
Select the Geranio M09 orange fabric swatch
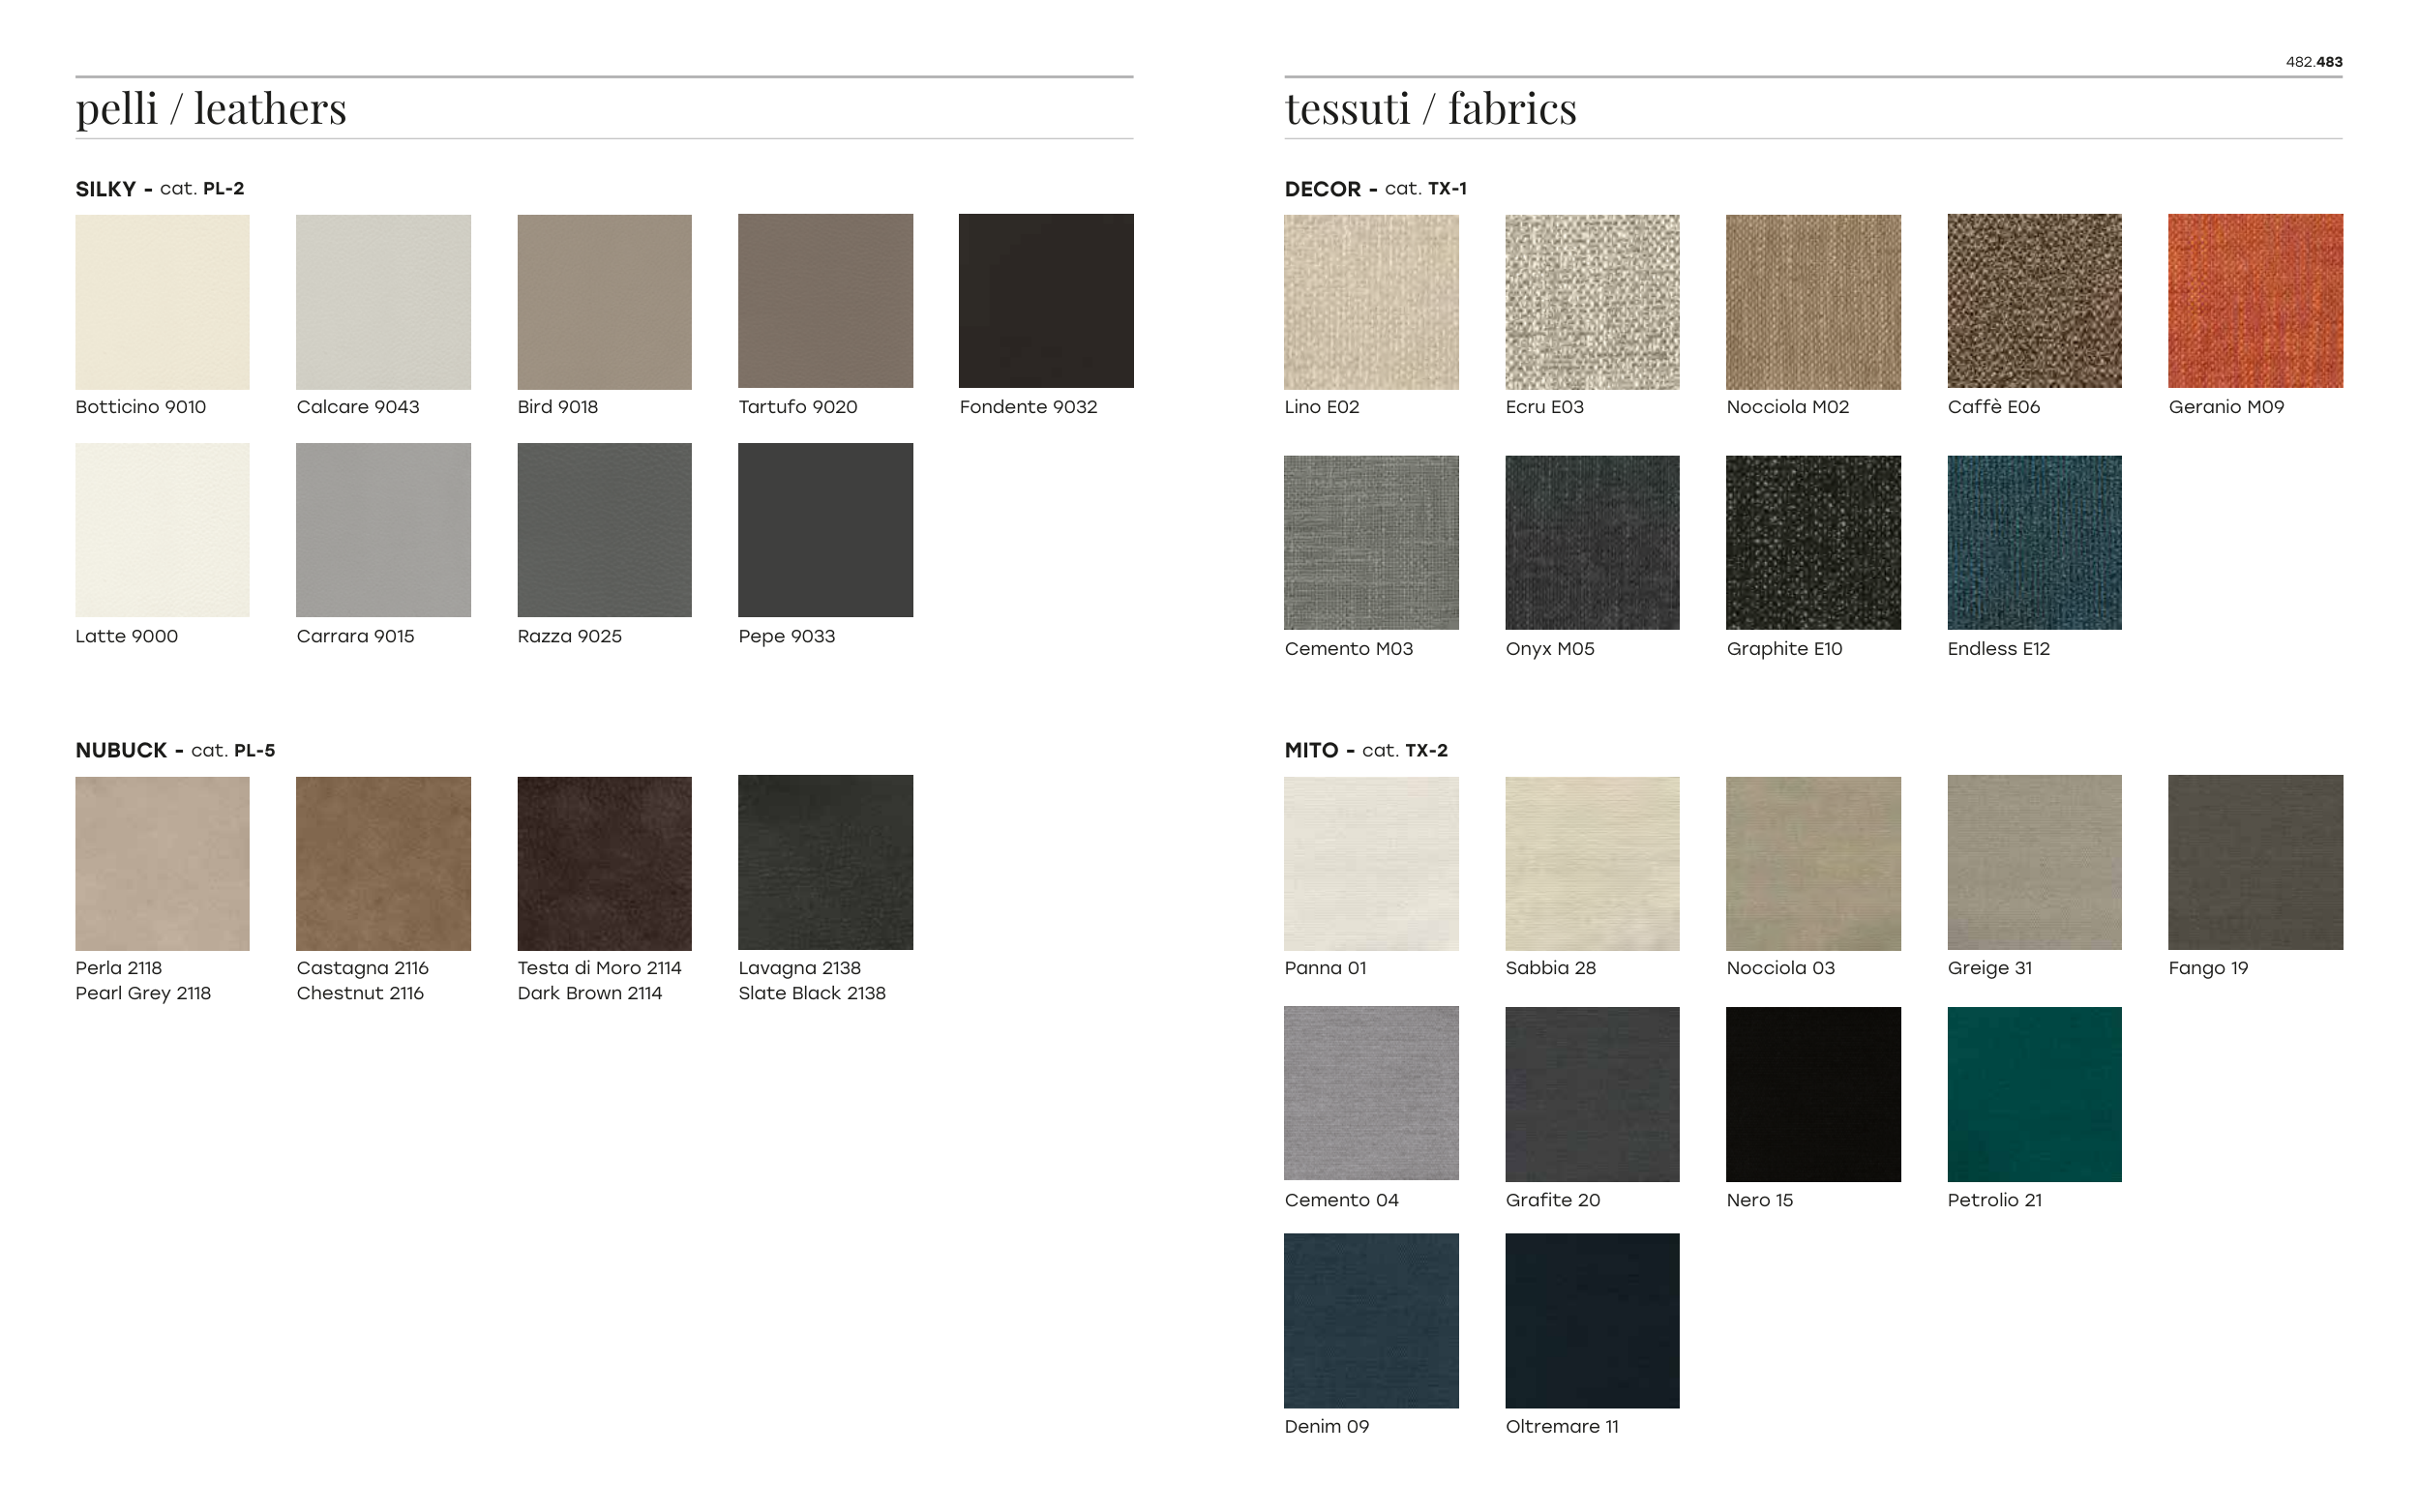pyautogui.click(x=2254, y=300)
